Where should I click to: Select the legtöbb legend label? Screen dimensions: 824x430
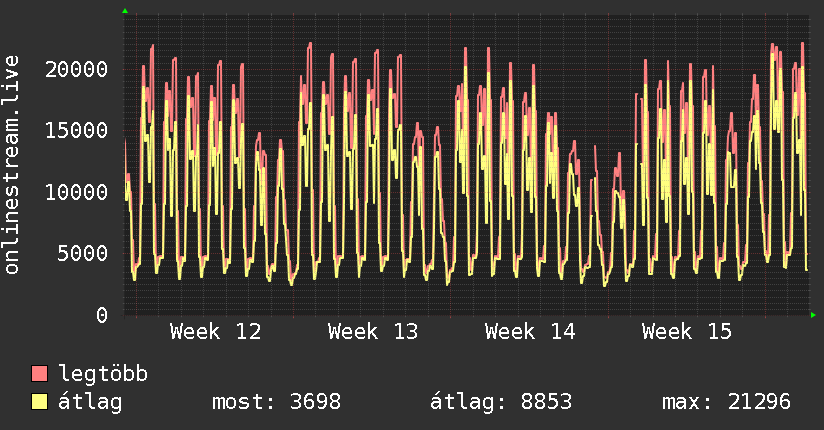tap(103, 374)
